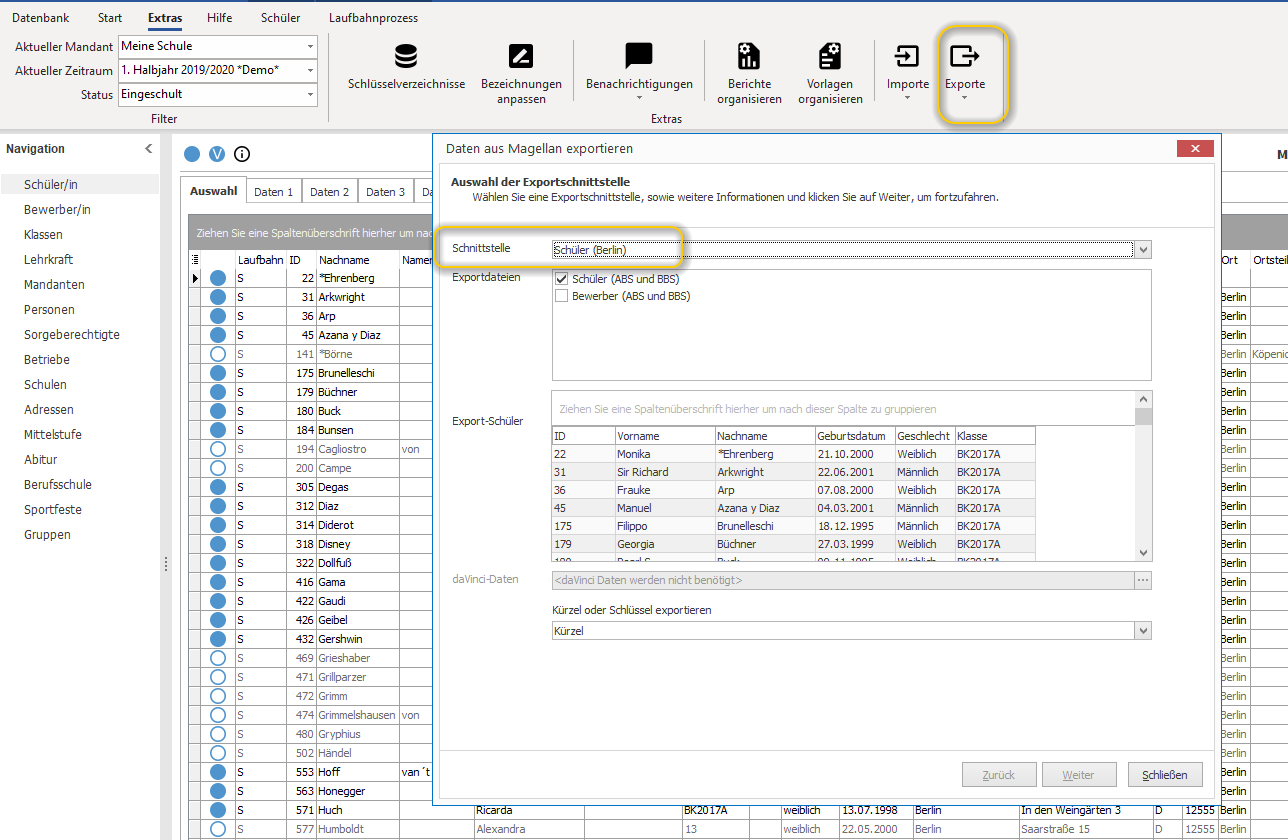Screen dimensions: 1288x840
Task: Expand the Schnittstelle dropdown
Action: [x=1144, y=250]
